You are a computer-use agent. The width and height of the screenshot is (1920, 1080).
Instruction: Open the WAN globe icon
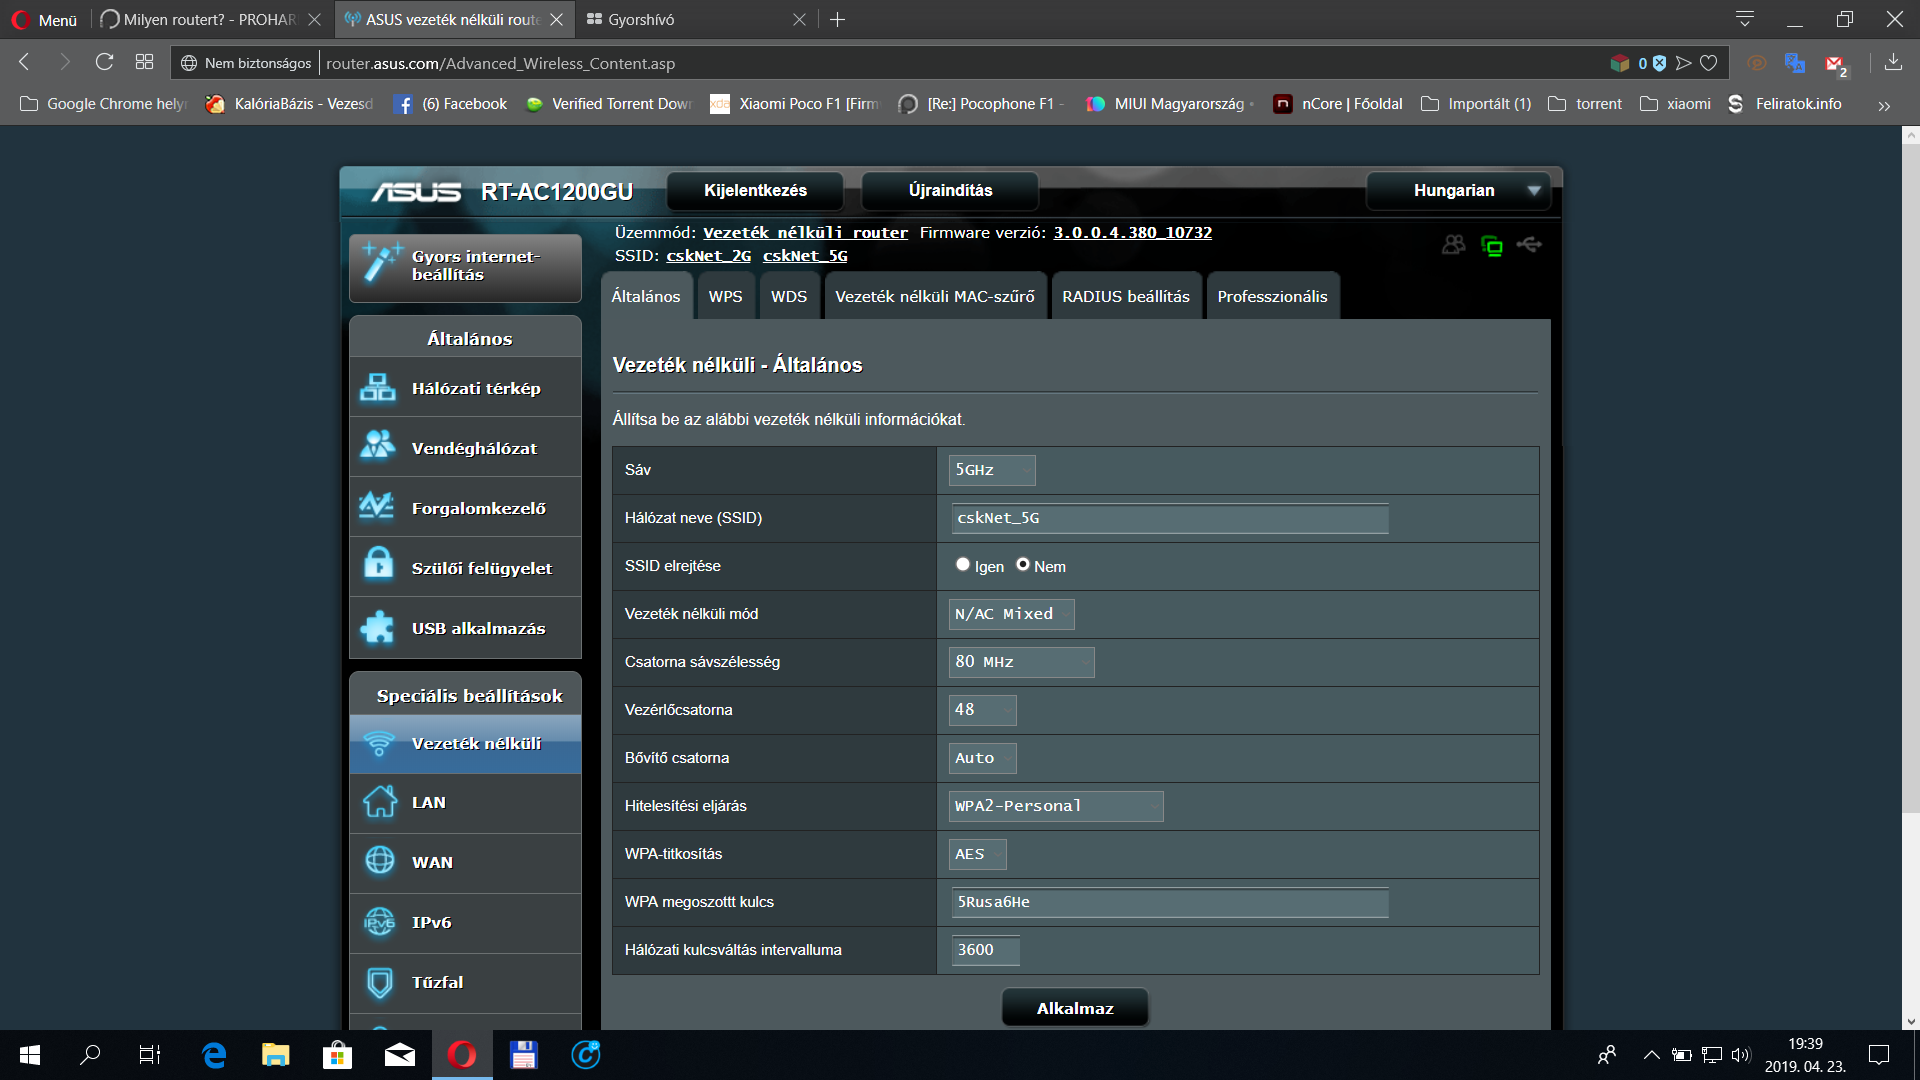pyautogui.click(x=380, y=861)
